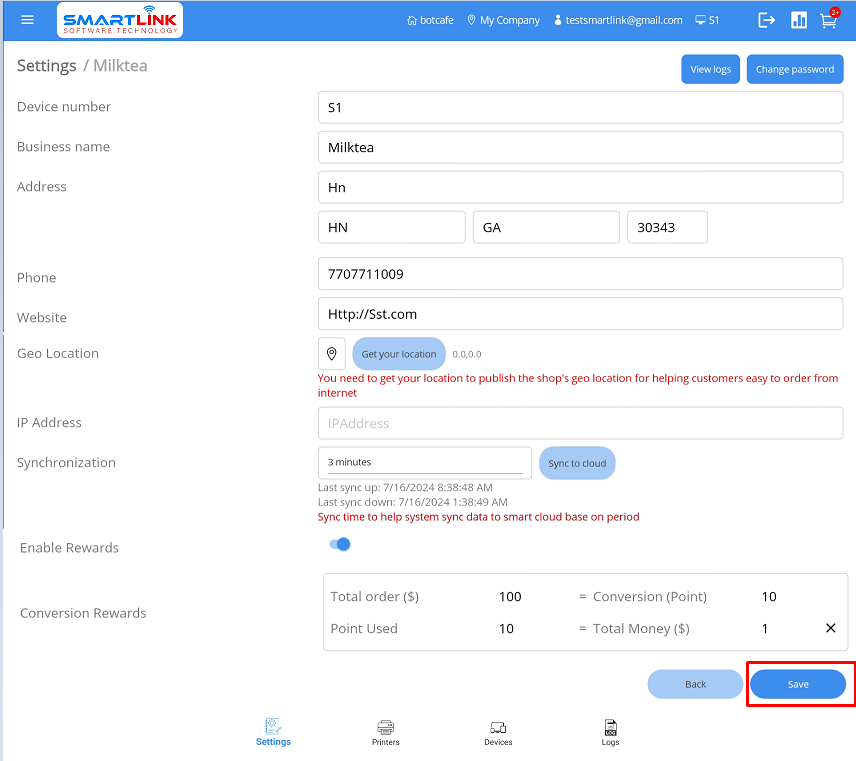
Task: Switch to the Printers tab
Action: pos(385,732)
